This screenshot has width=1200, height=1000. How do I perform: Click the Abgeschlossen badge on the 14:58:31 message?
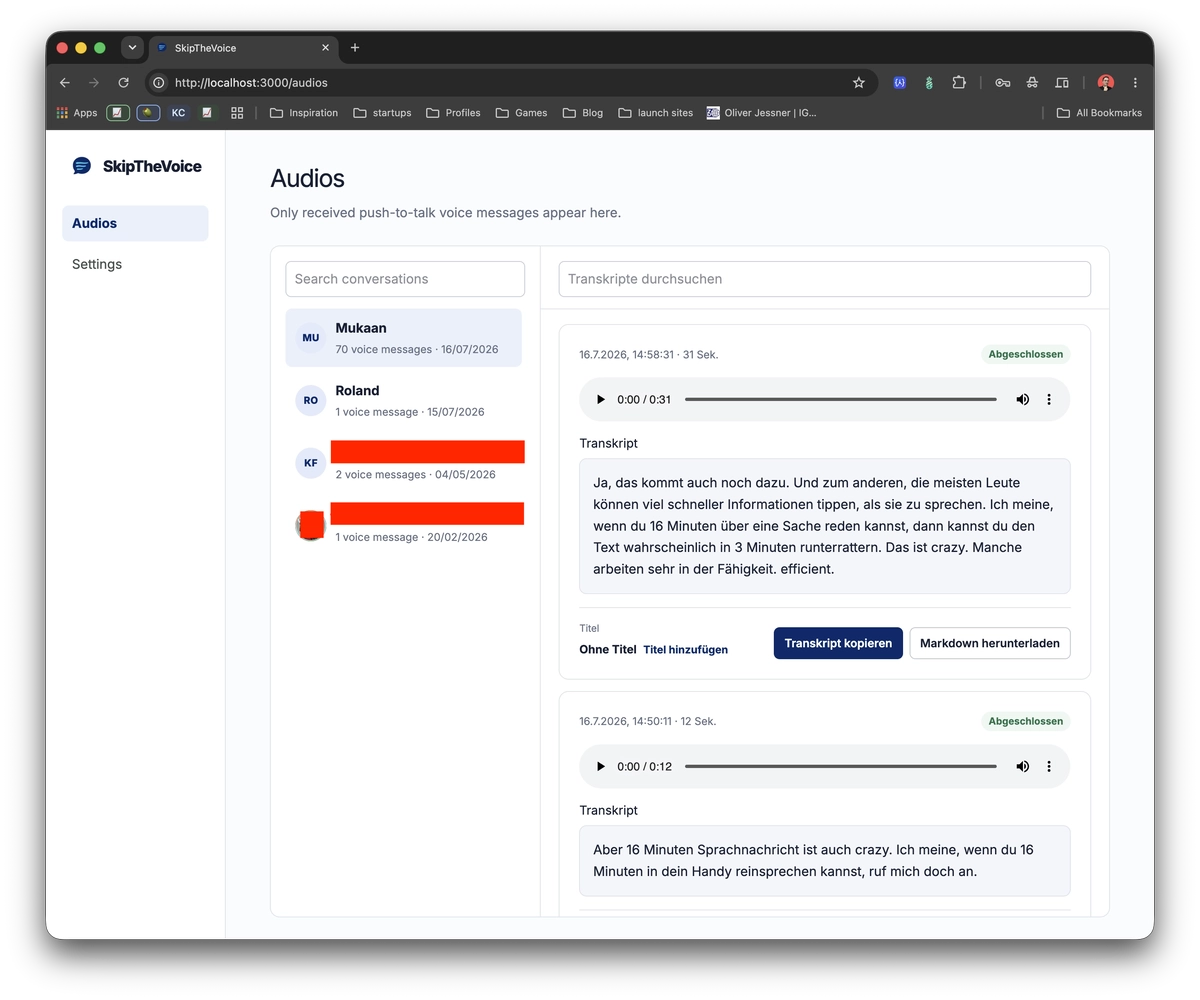coord(1025,354)
